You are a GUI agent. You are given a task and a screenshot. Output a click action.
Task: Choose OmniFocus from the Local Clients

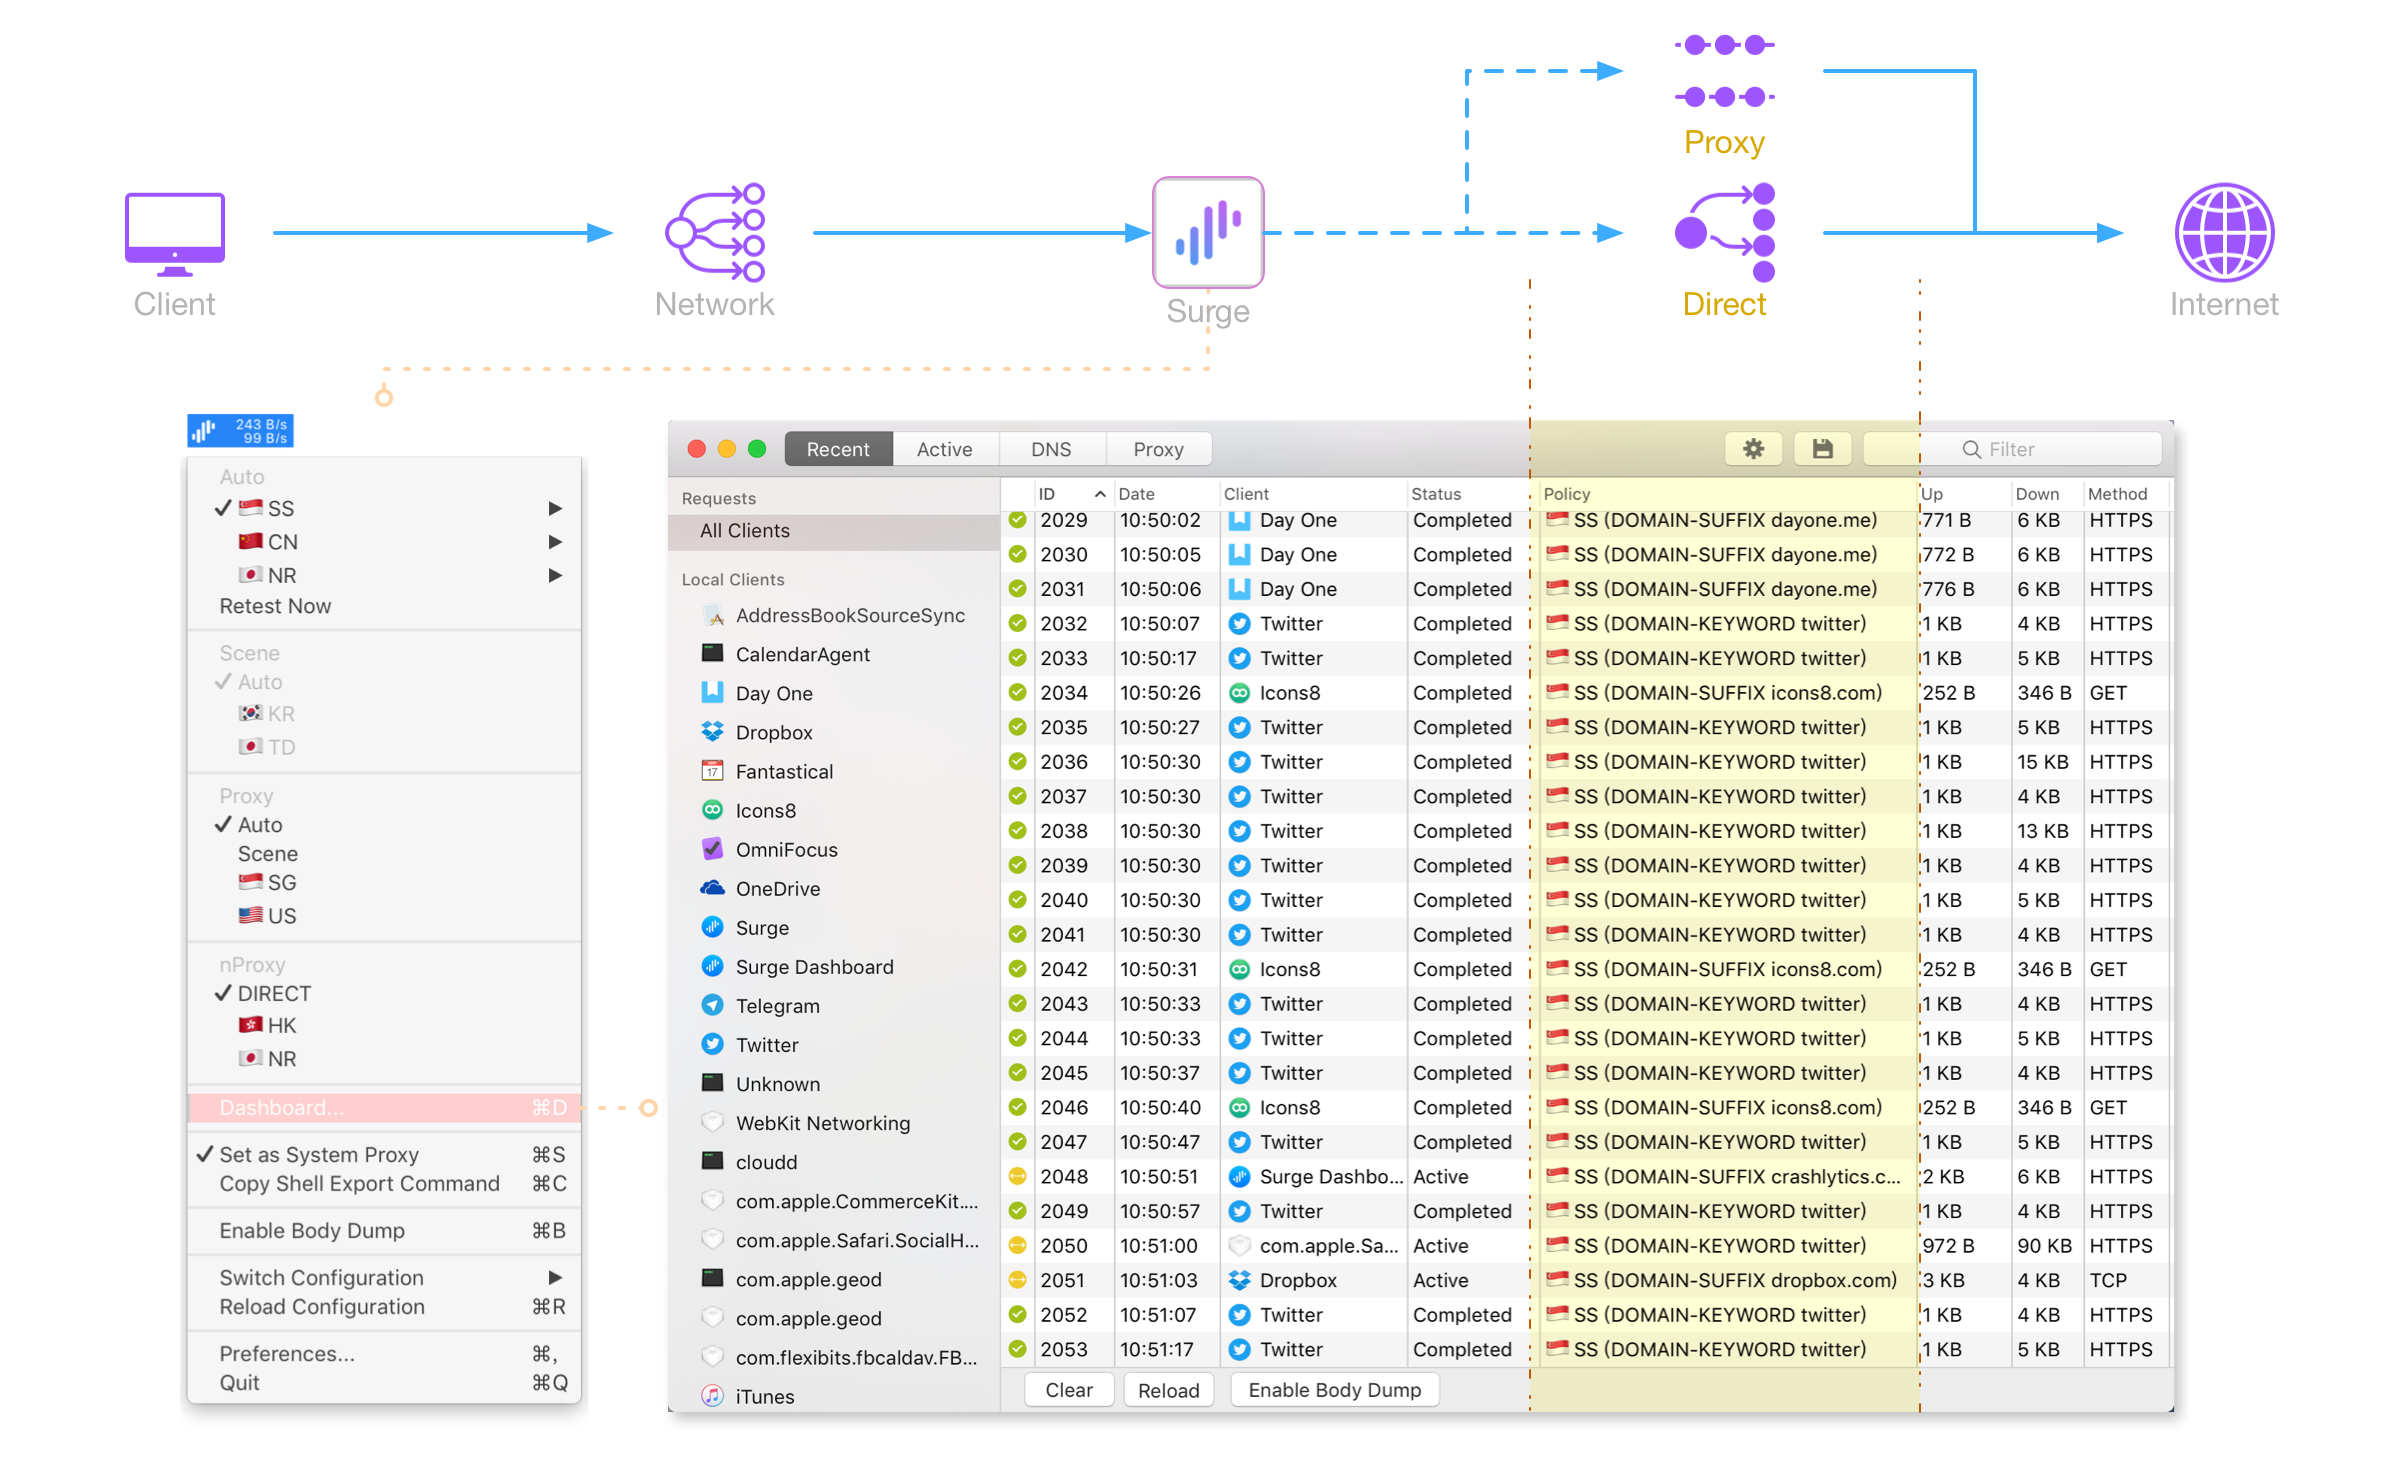coord(786,849)
